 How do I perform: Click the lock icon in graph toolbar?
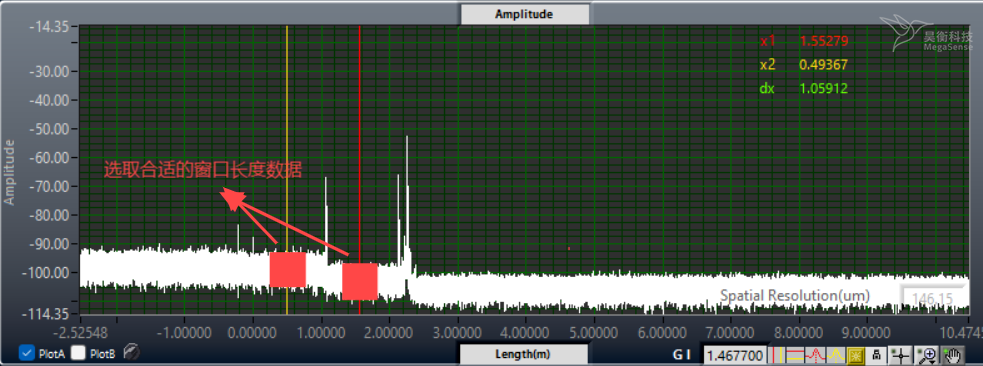pos(876,355)
